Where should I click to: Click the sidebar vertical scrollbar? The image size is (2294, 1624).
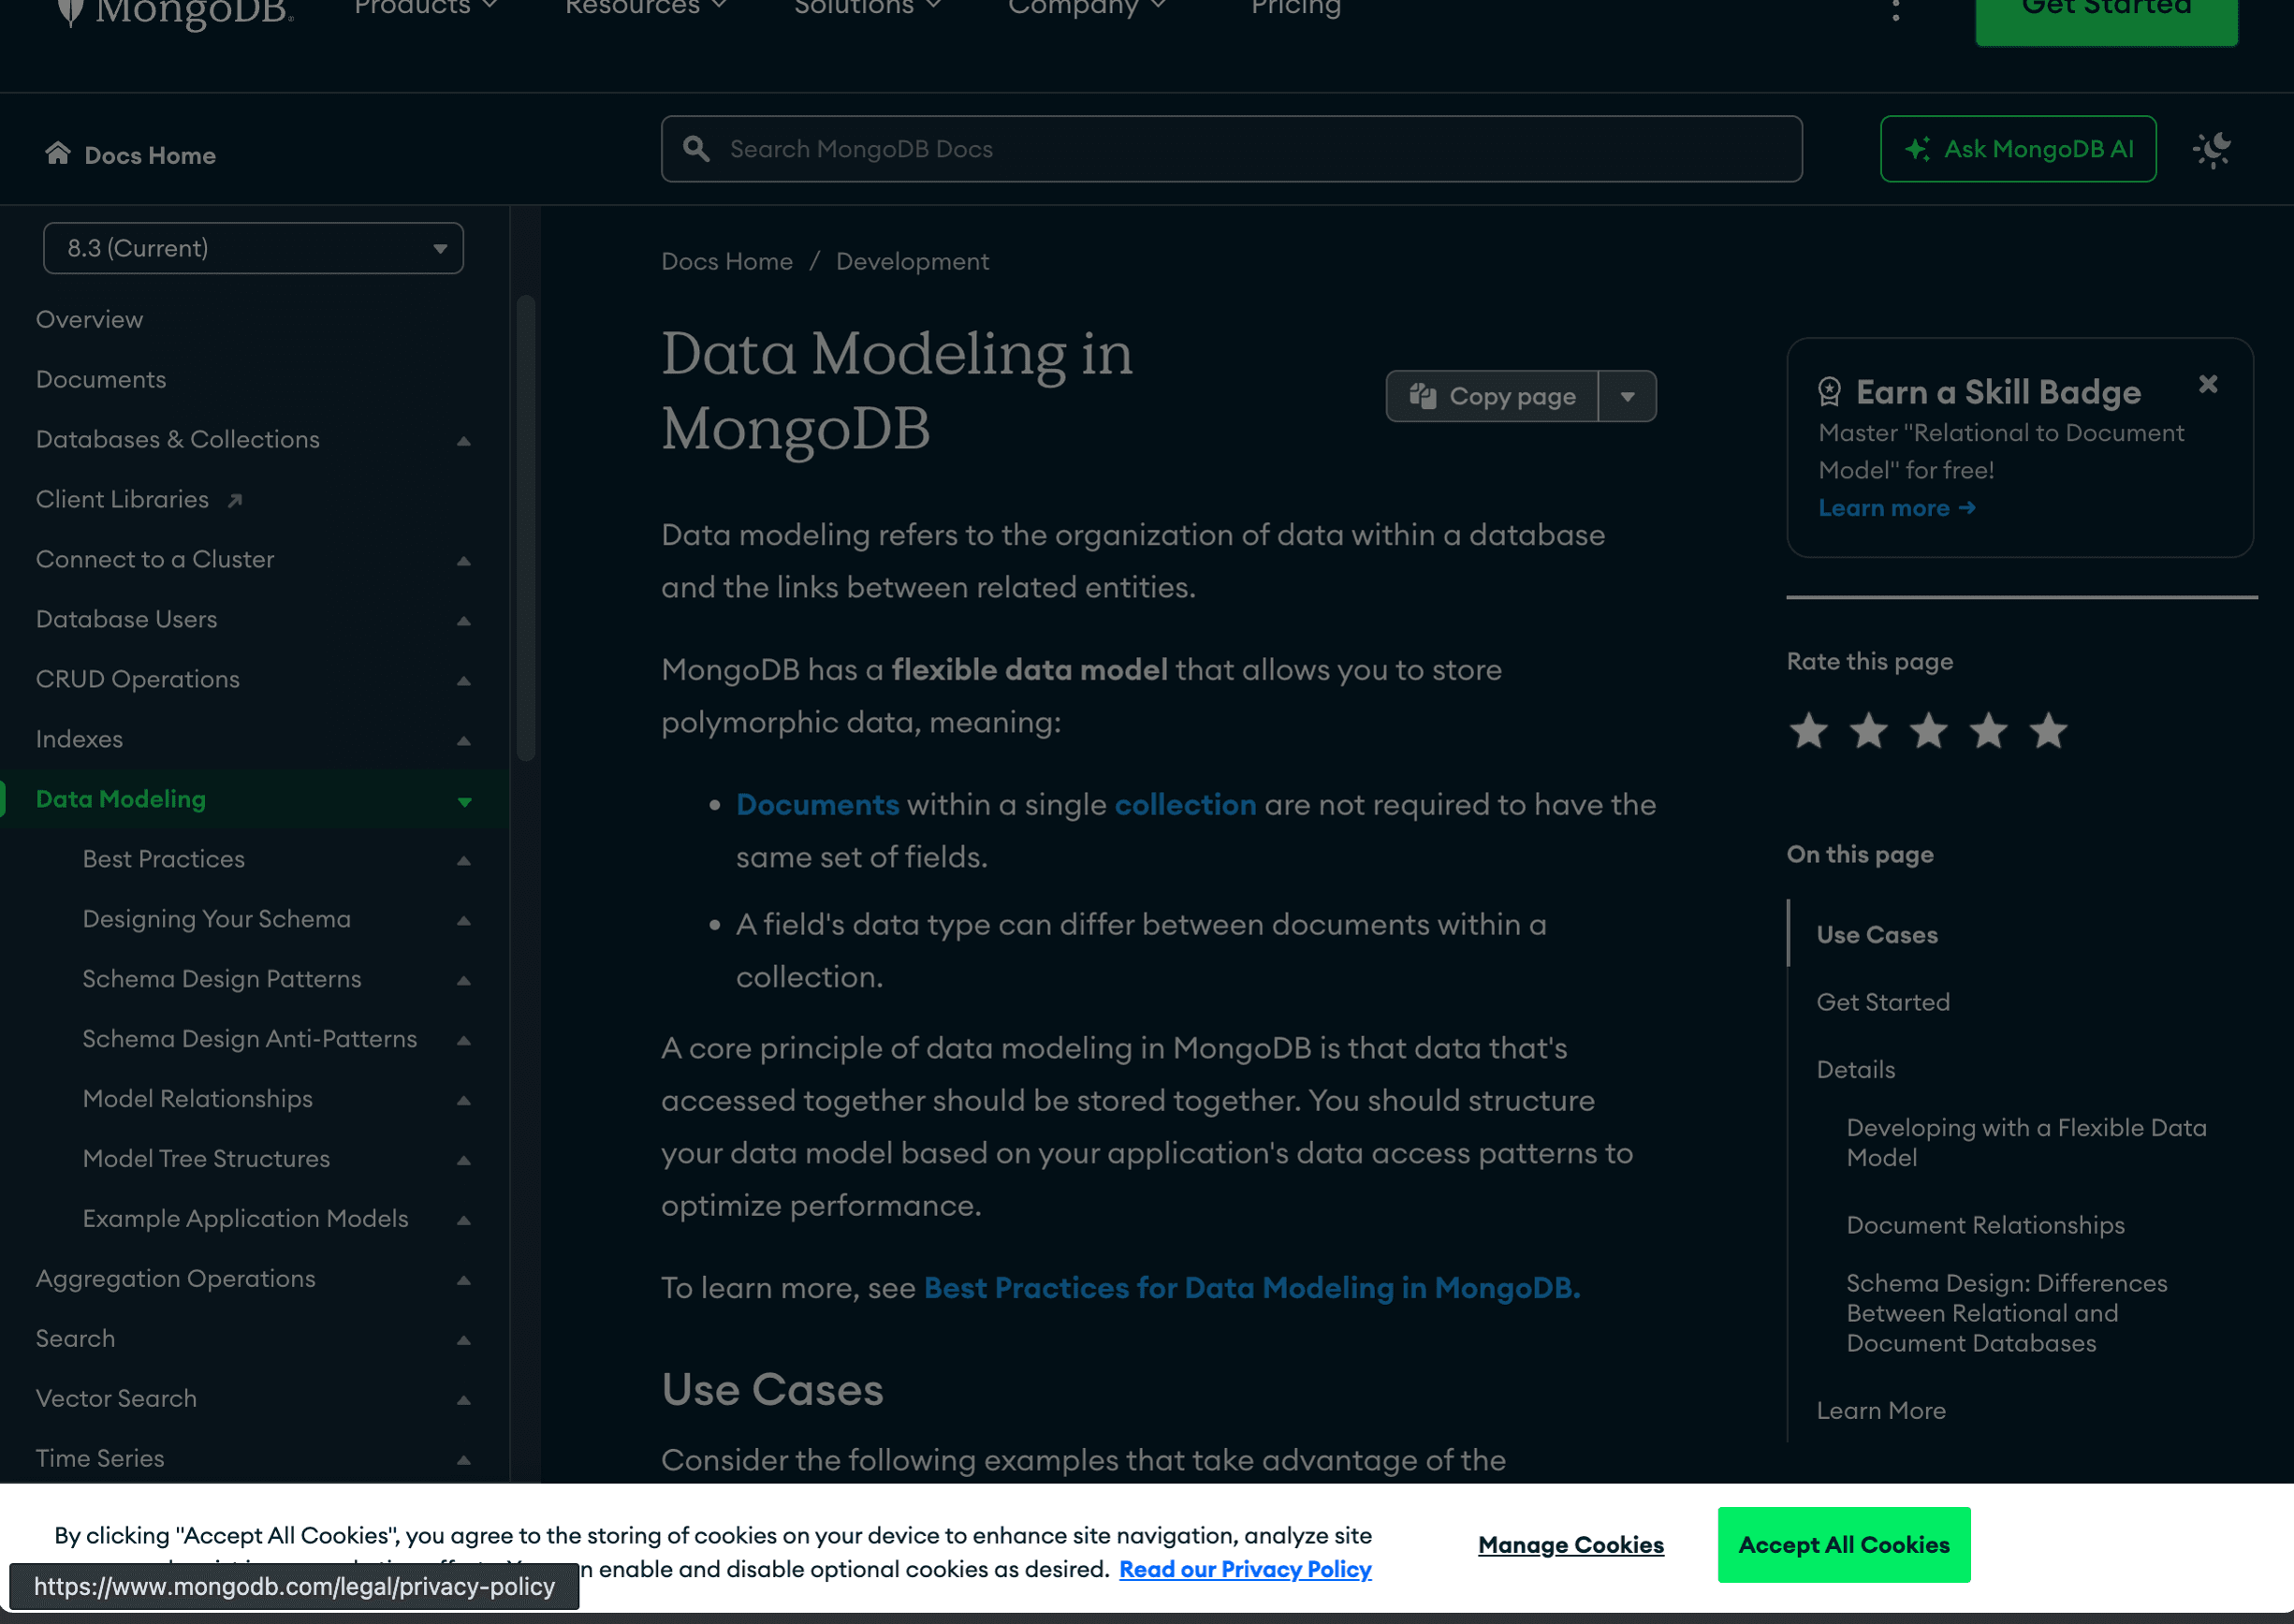[x=526, y=528]
